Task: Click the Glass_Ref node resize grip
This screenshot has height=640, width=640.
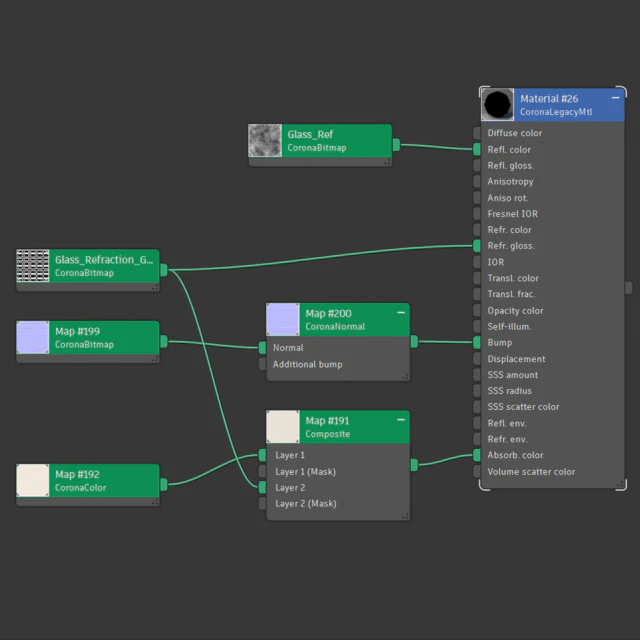Action: (x=388, y=162)
